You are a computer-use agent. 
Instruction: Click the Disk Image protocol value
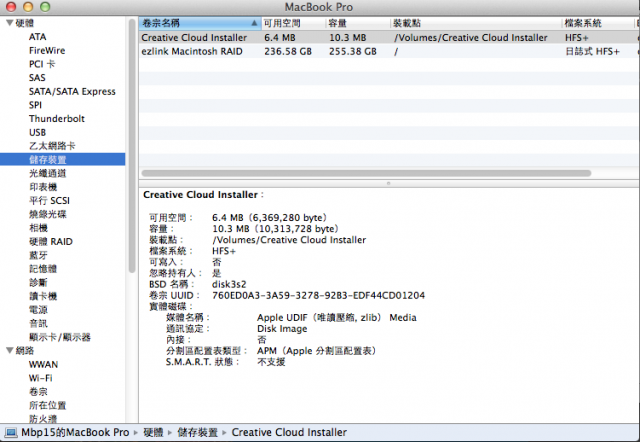[x=282, y=329]
